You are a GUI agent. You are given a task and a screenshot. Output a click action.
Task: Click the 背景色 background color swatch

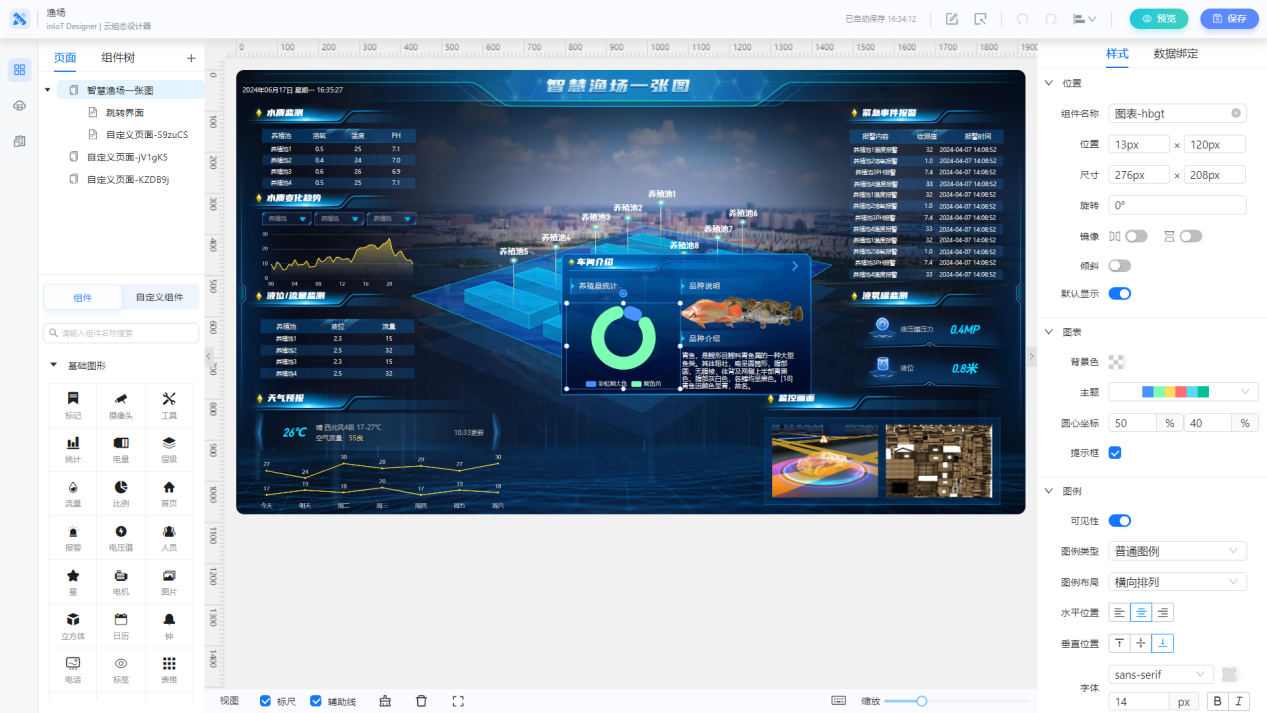1116,362
